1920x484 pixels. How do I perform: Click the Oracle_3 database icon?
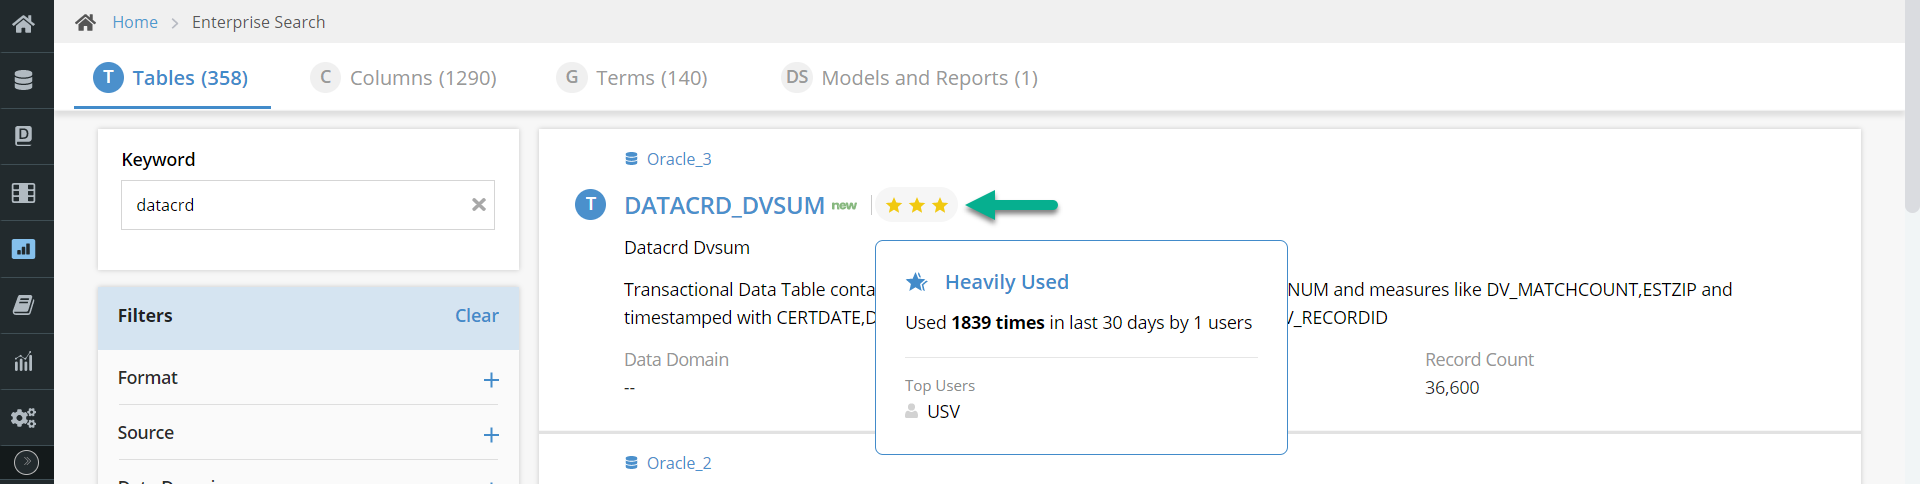coord(632,159)
